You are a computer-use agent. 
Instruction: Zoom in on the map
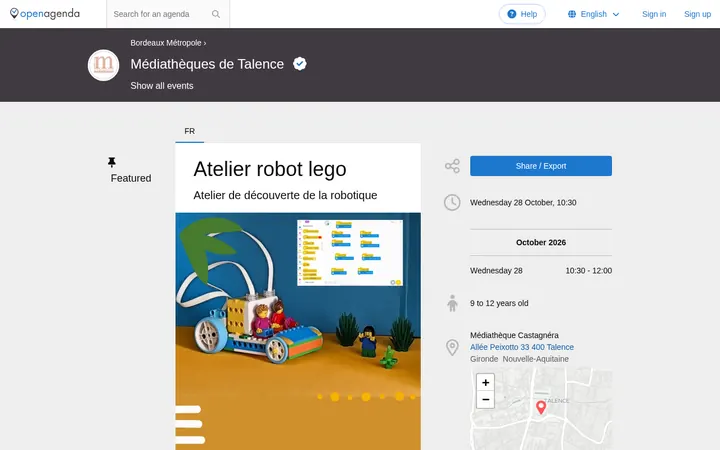pos(485,382)
